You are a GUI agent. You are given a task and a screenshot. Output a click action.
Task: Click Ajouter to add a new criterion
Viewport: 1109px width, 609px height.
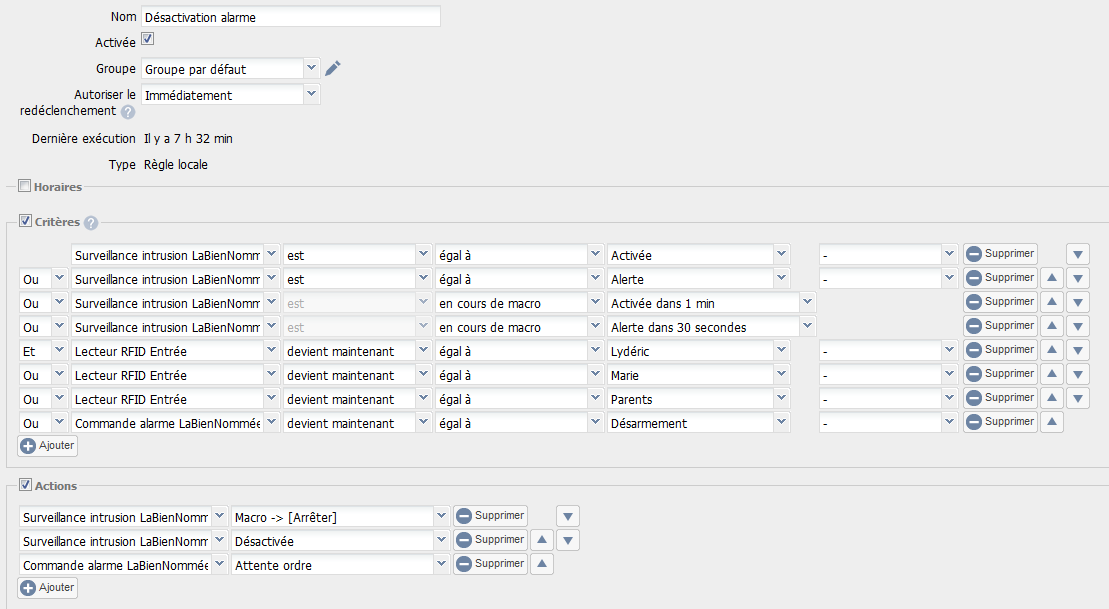click(x=48, y=446)
